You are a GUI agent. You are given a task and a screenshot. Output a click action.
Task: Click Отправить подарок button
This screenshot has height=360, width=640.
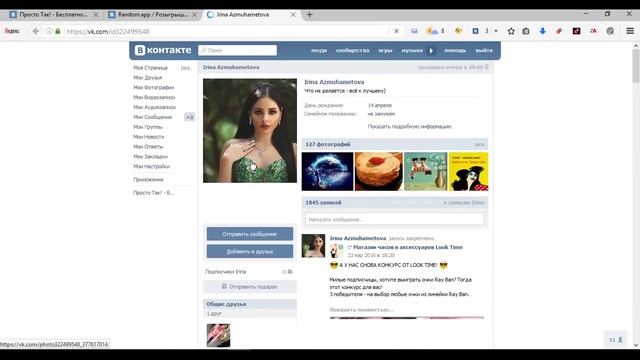click(x=250, y=287)
